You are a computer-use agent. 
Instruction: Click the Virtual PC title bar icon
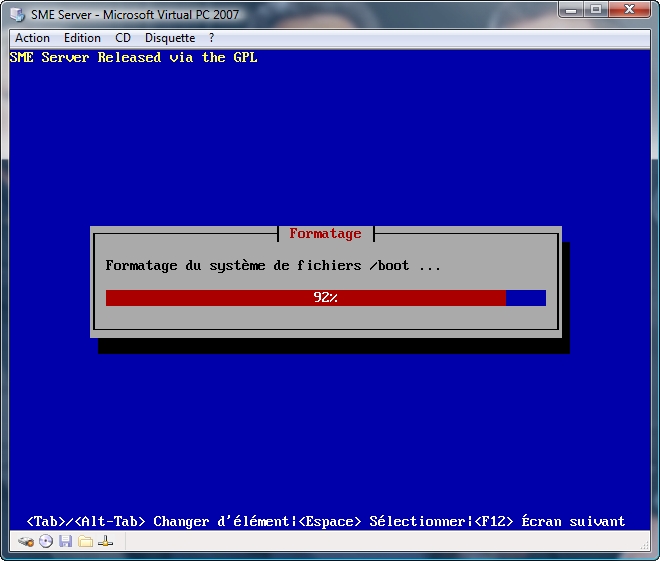click(x=17, y=15)
